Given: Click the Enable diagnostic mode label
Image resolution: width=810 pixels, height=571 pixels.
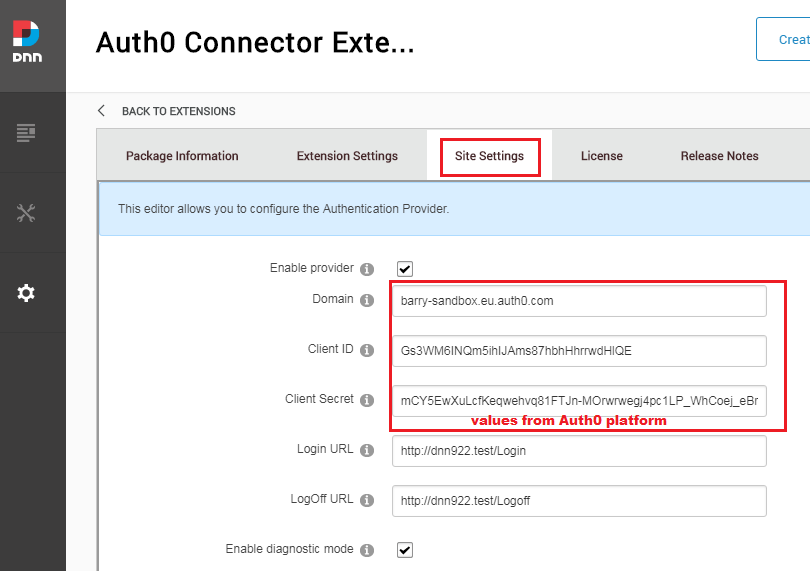Looking at the screenshot, I should point(289,549).
